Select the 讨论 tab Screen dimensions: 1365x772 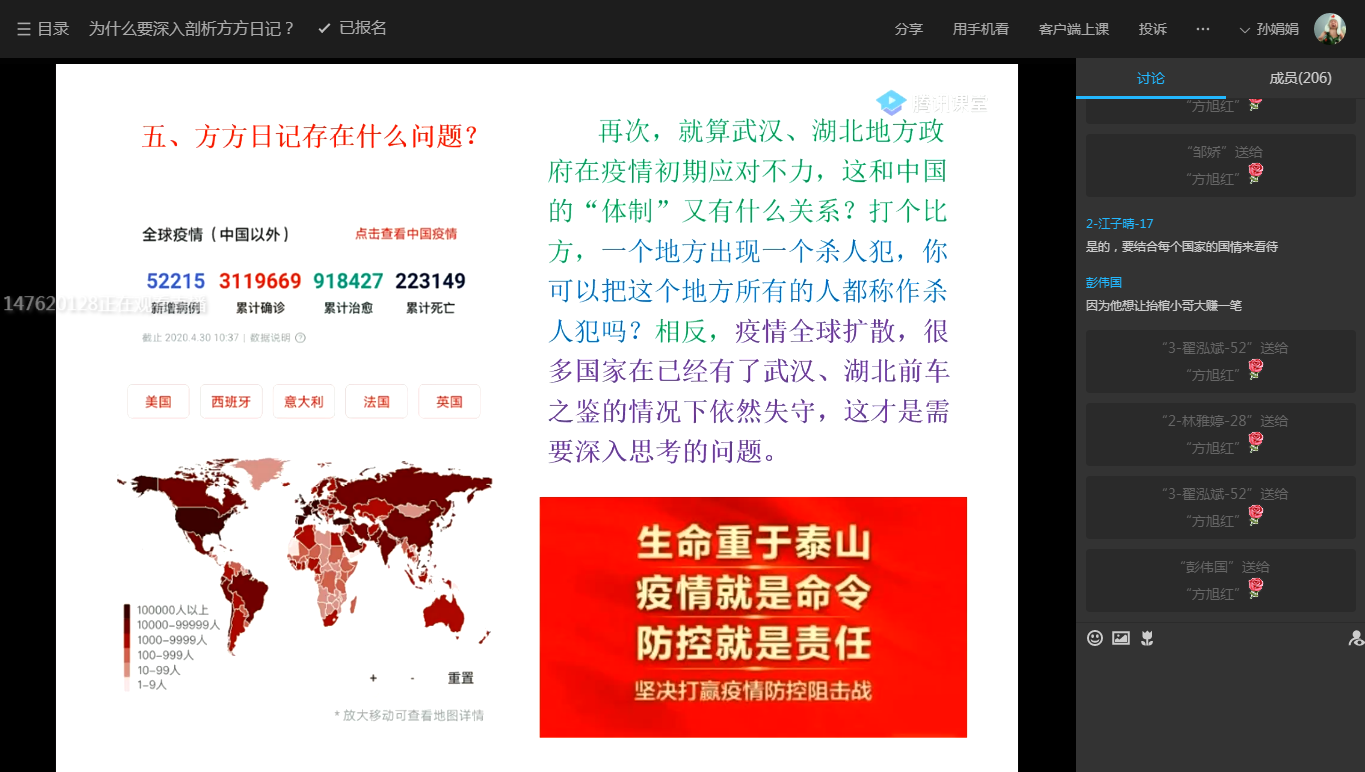pyautogui.click(x=1150, y=78)
